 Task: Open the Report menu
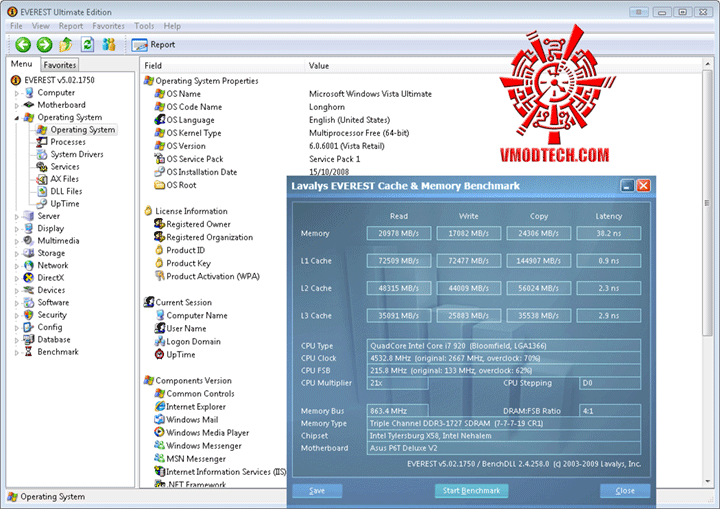point(71,26)
